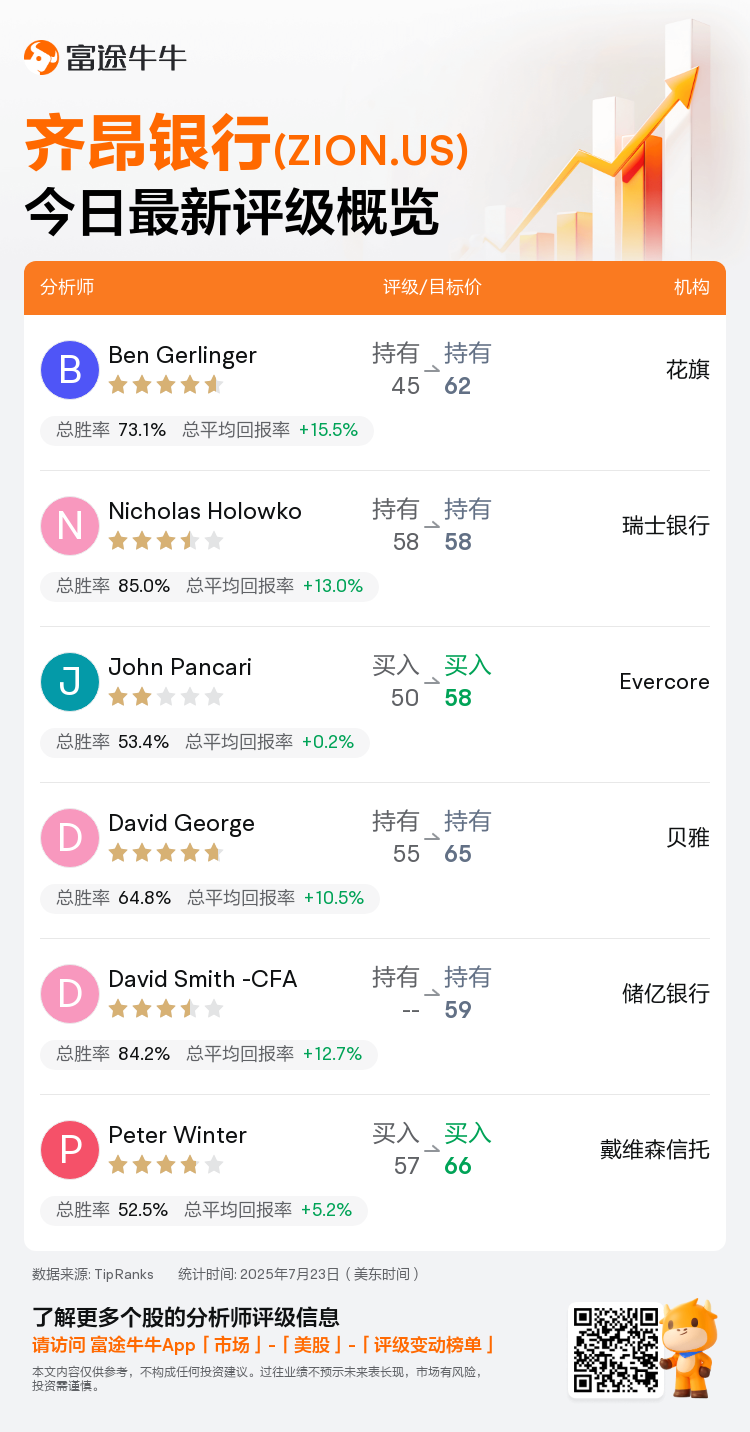Tap Ben Gerlinger's 总胜率 73.1% stats pill
Image resolution: width=750 pixels, height=1432 pixels.
point(207,430)
